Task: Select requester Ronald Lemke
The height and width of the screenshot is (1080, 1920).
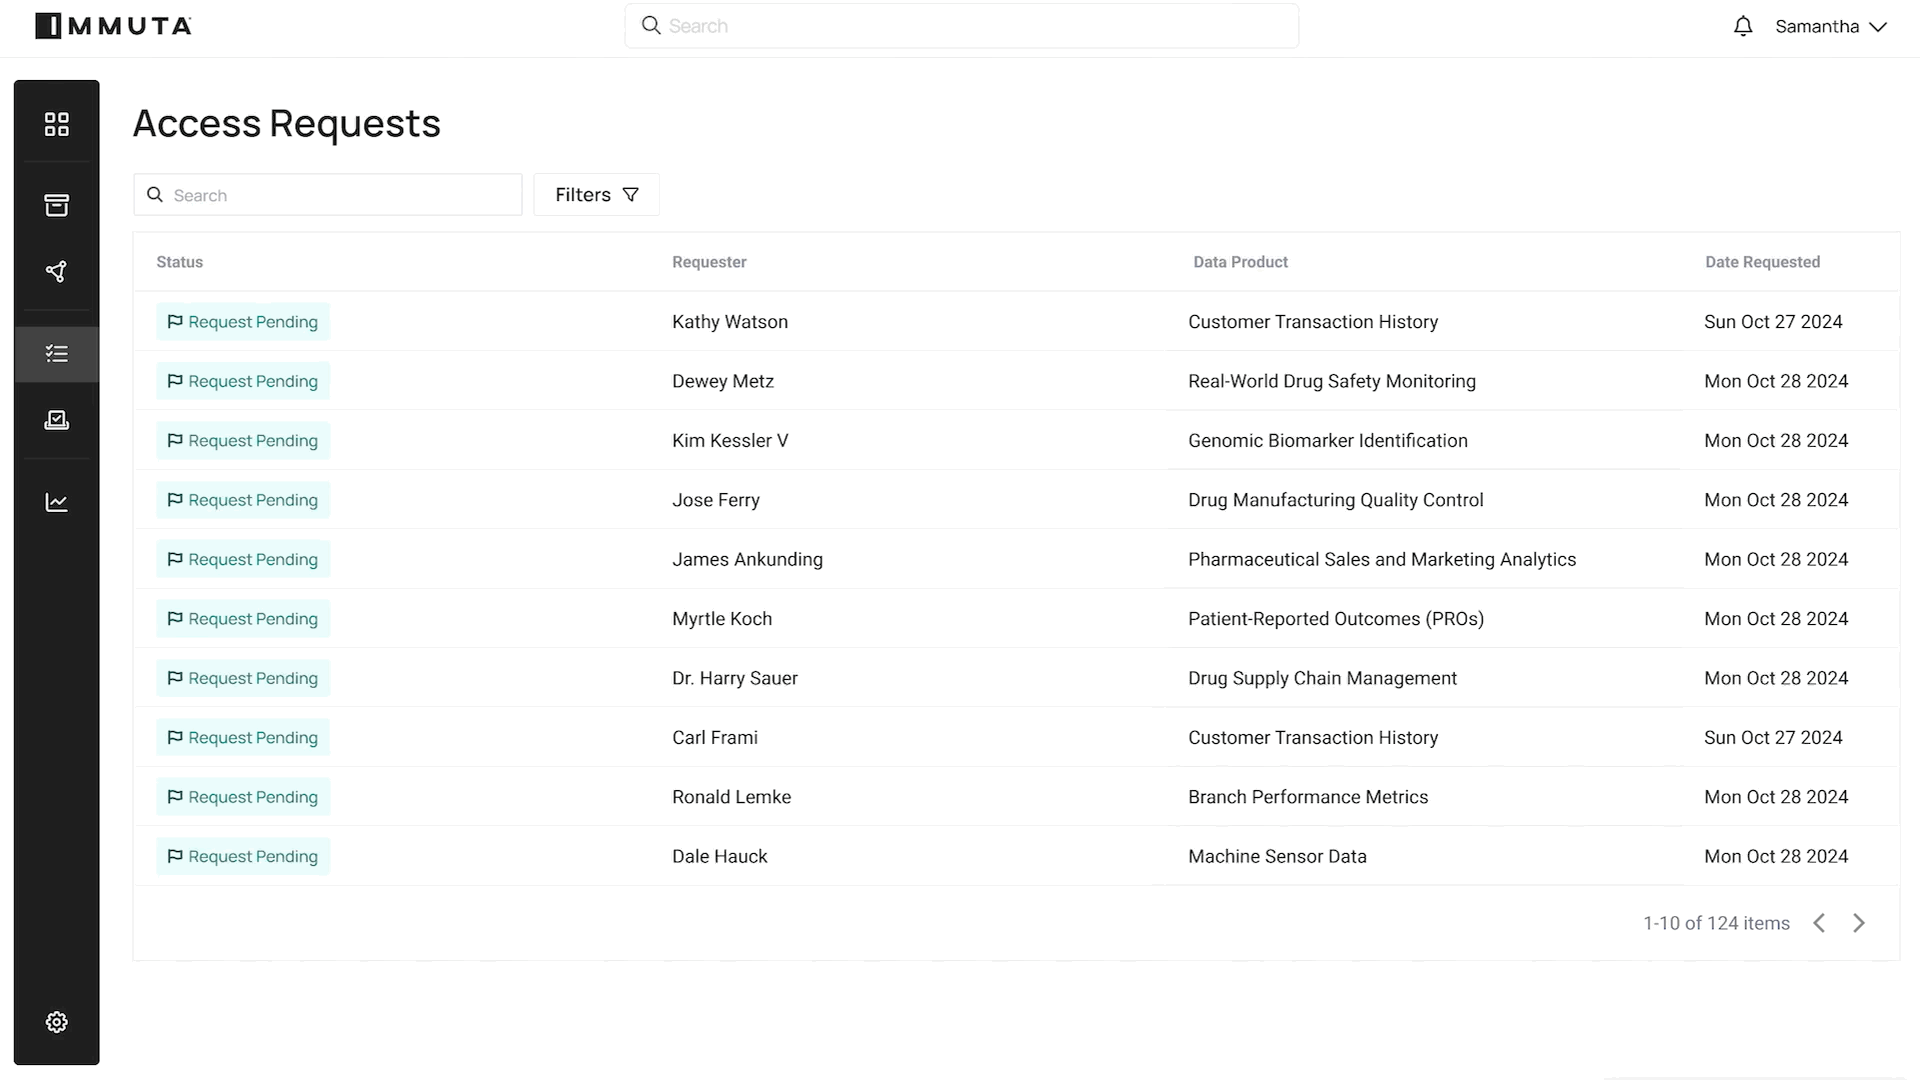Action: pos(731,797)
